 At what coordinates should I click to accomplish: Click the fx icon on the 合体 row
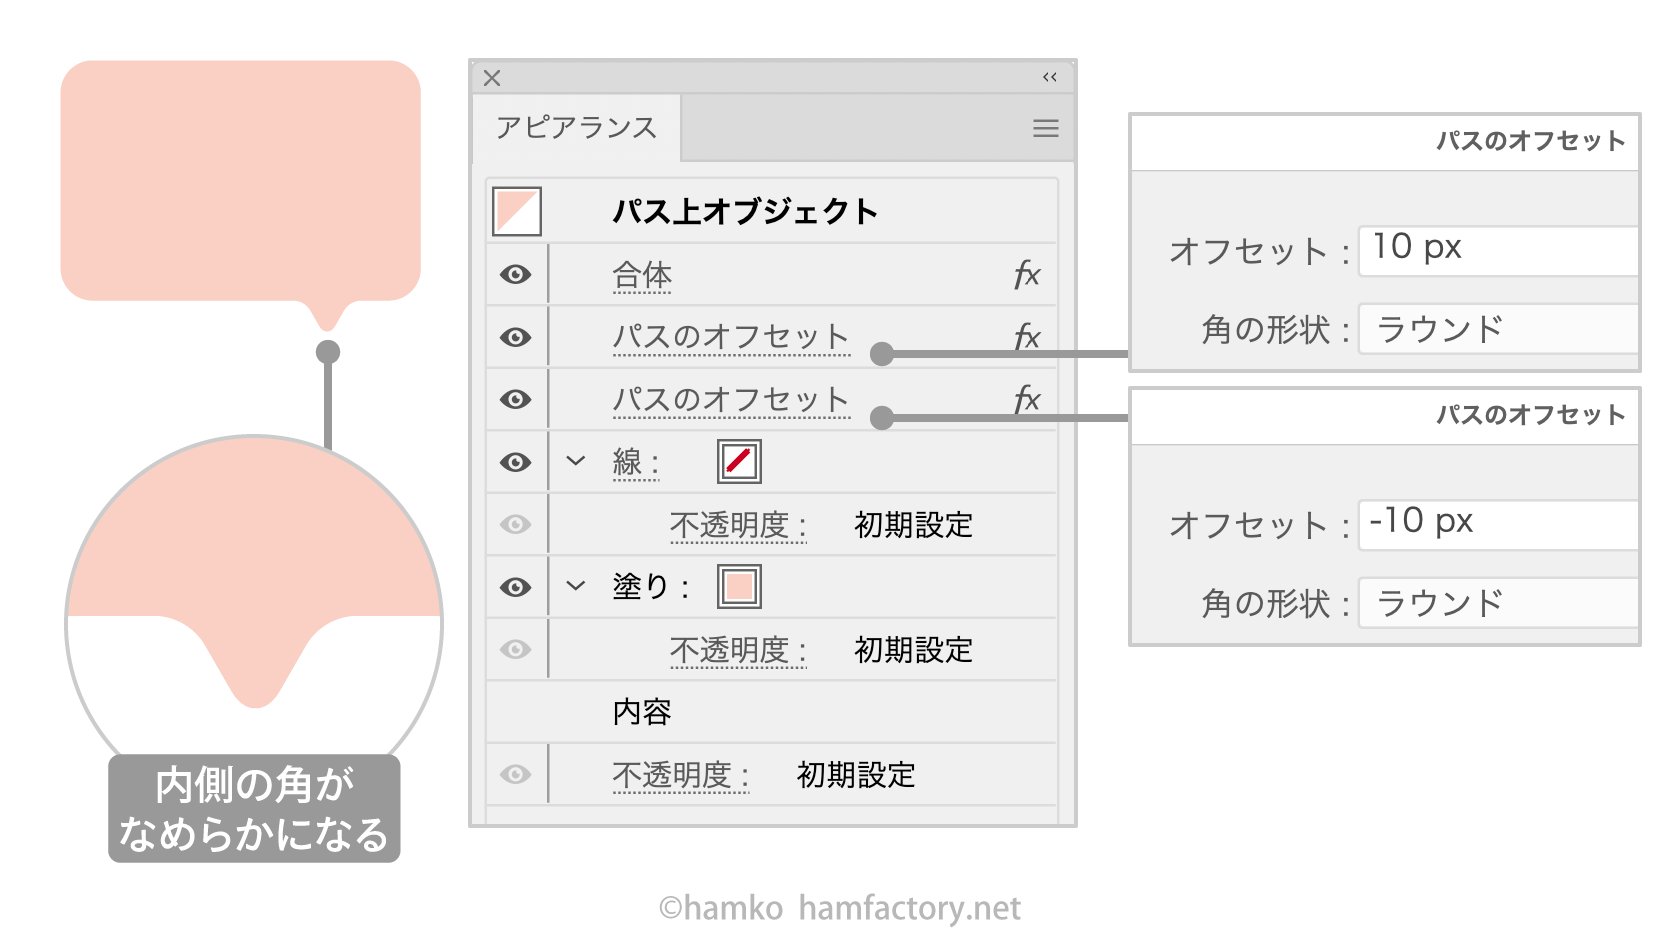pyautogui.click(x=1026, y=275)
